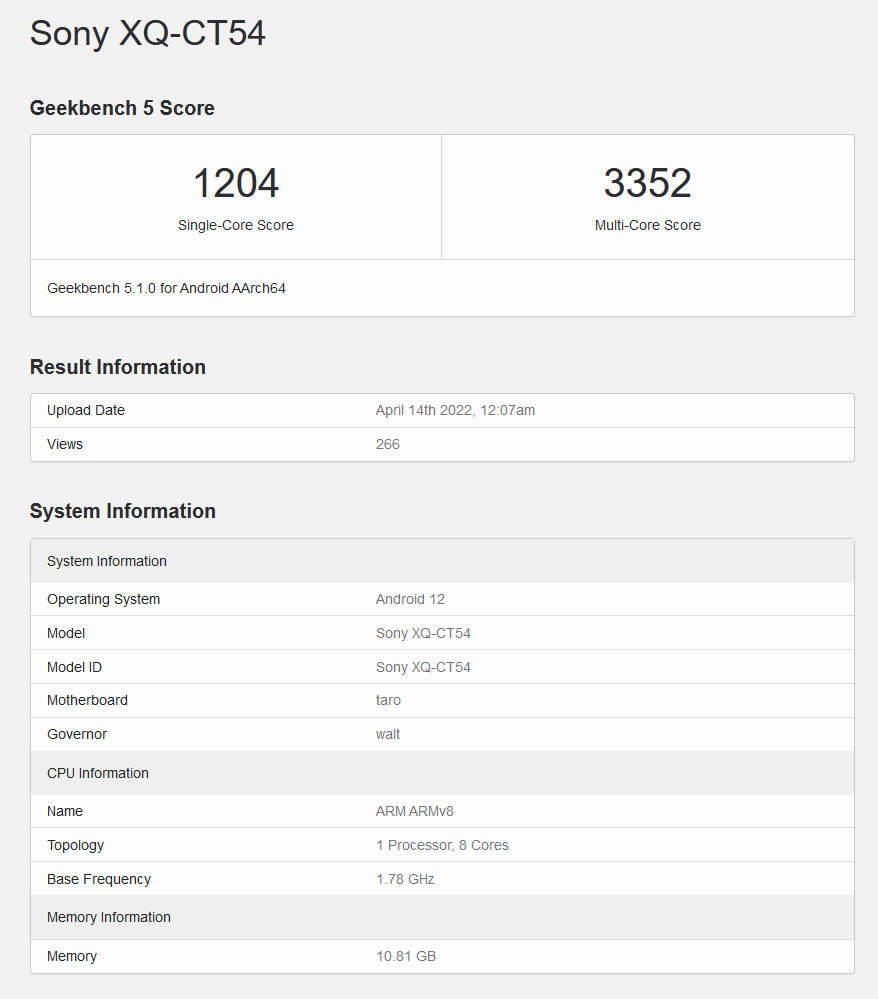
Task: Click the single-core score 1204
Action: pyautogui.click(x=236, y=183)
